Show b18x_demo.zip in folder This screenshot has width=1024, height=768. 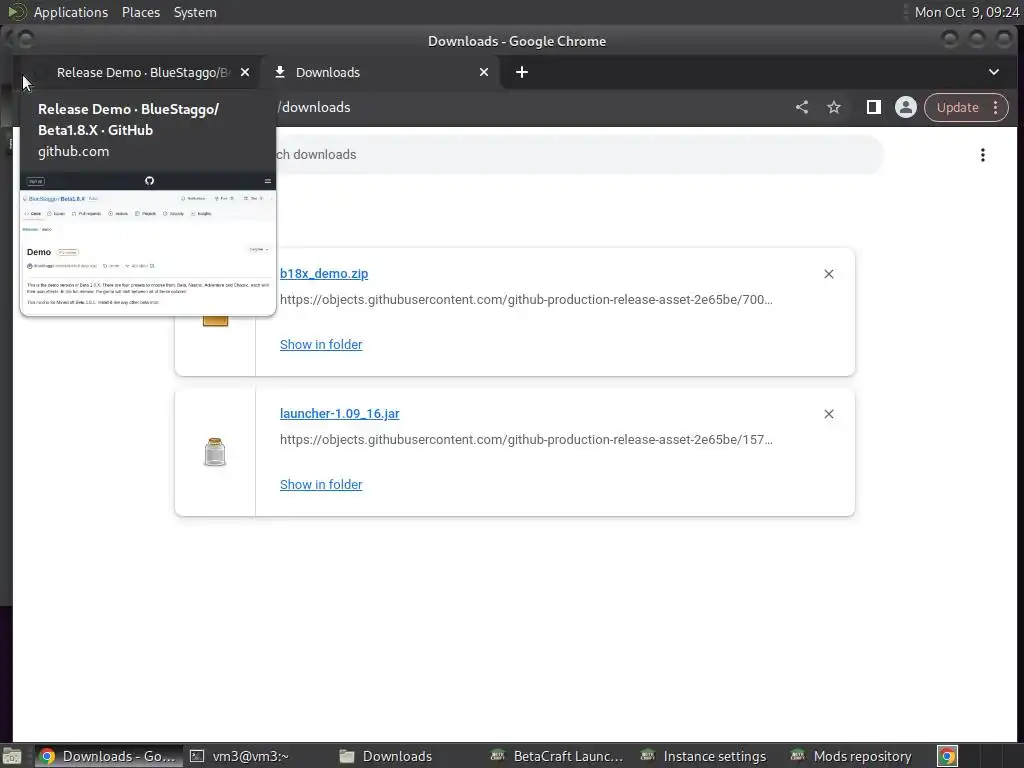coord(321,345)
